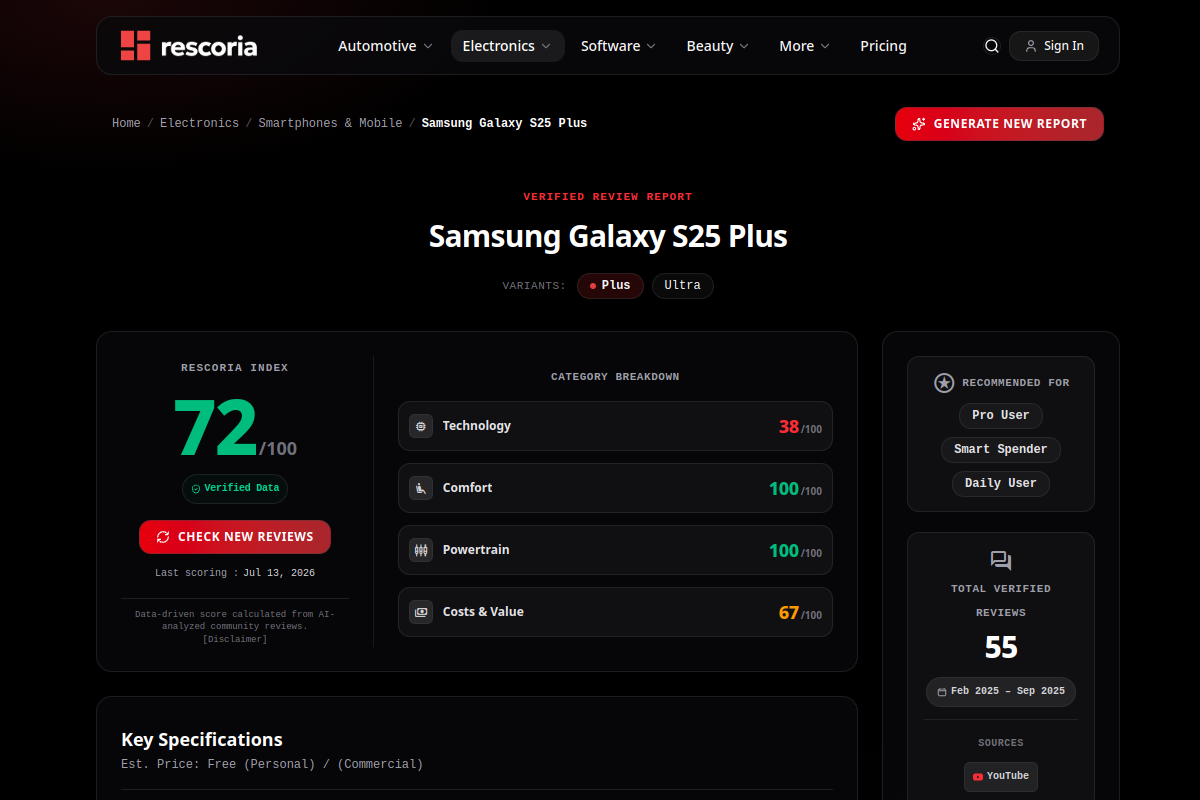Click the 55 total reviews number

click(x=1001, y=648)
